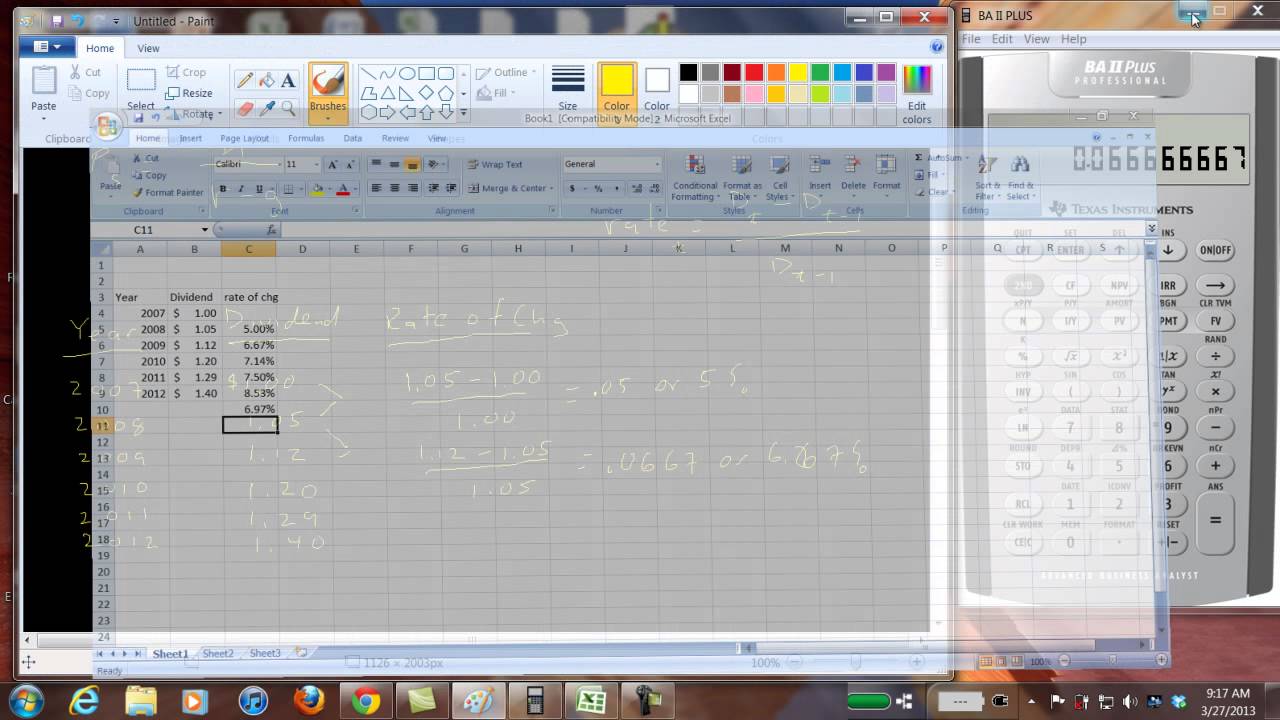1280x720 pixels.
Task: Click the plus key on the calculator
Action: 1215,466
